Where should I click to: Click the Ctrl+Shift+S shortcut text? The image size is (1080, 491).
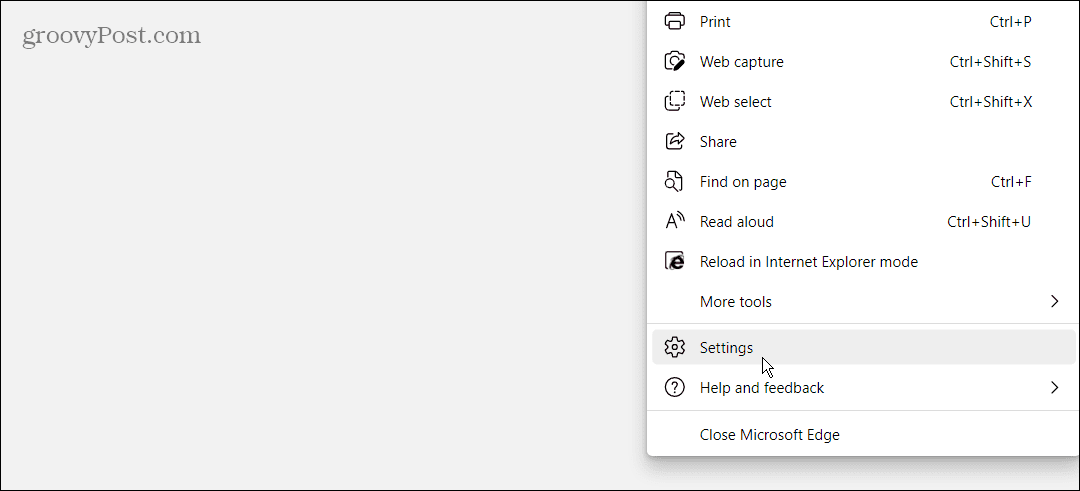(x=990, y=61)
